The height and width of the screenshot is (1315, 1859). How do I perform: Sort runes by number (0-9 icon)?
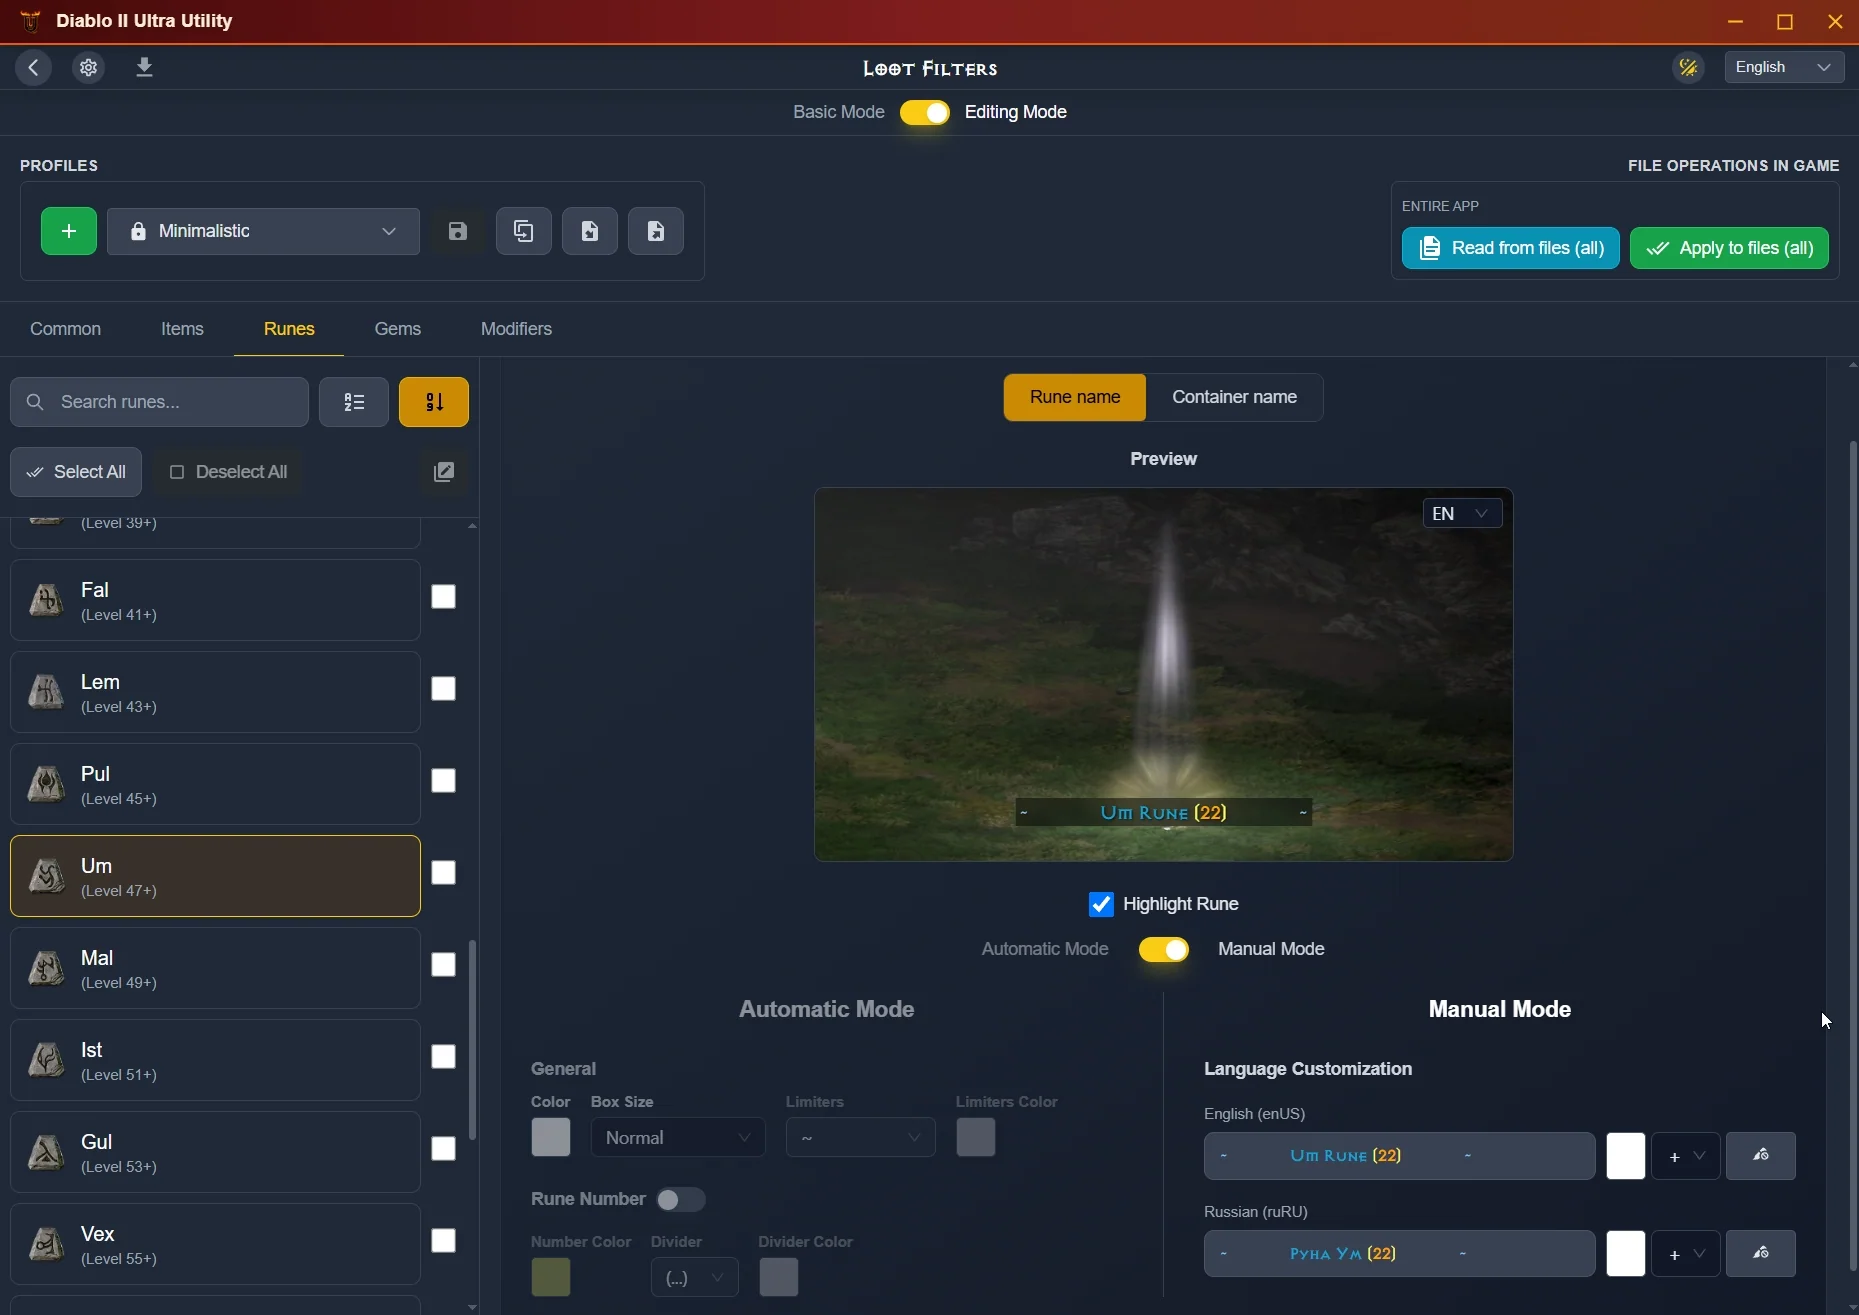point(434,402)
